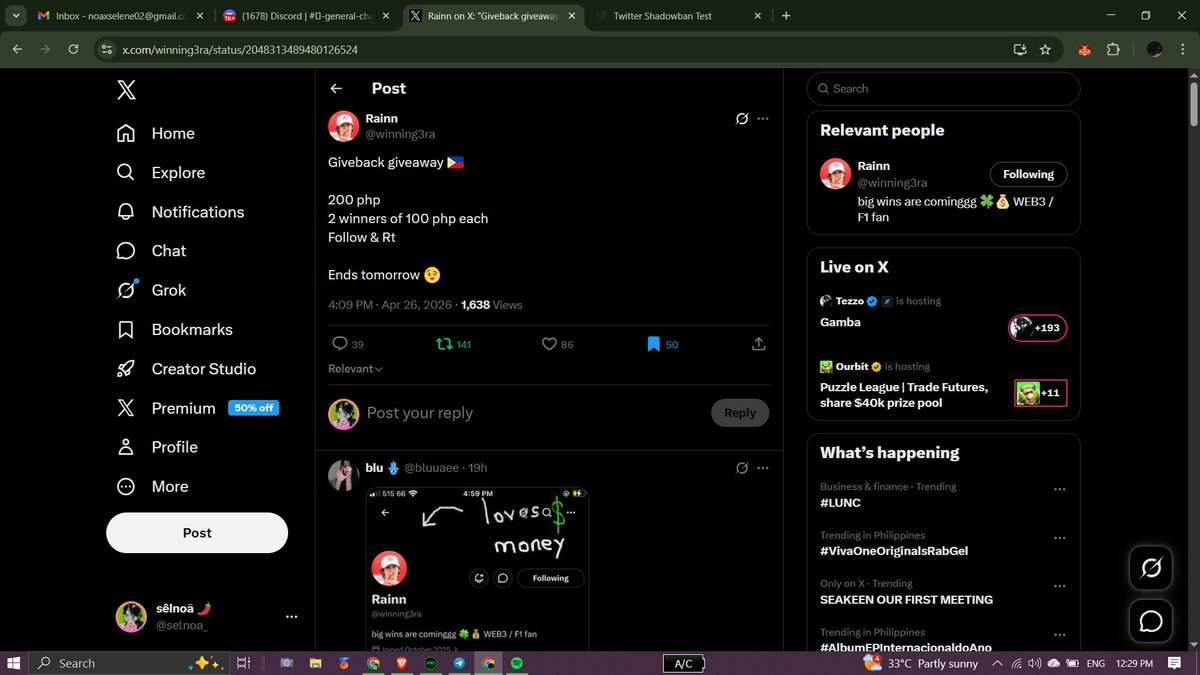Click the share post icon
This screenshot has width=1200, height=675.
(759, 344)
